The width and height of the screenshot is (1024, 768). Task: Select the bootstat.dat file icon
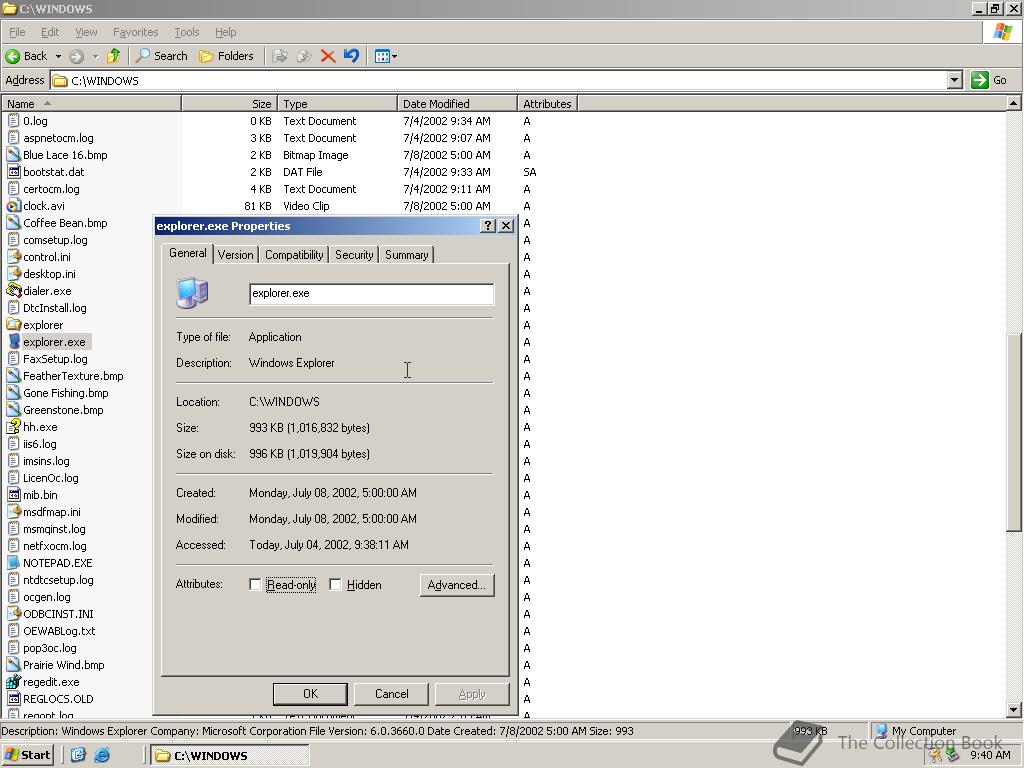click(x=14, y=172)
